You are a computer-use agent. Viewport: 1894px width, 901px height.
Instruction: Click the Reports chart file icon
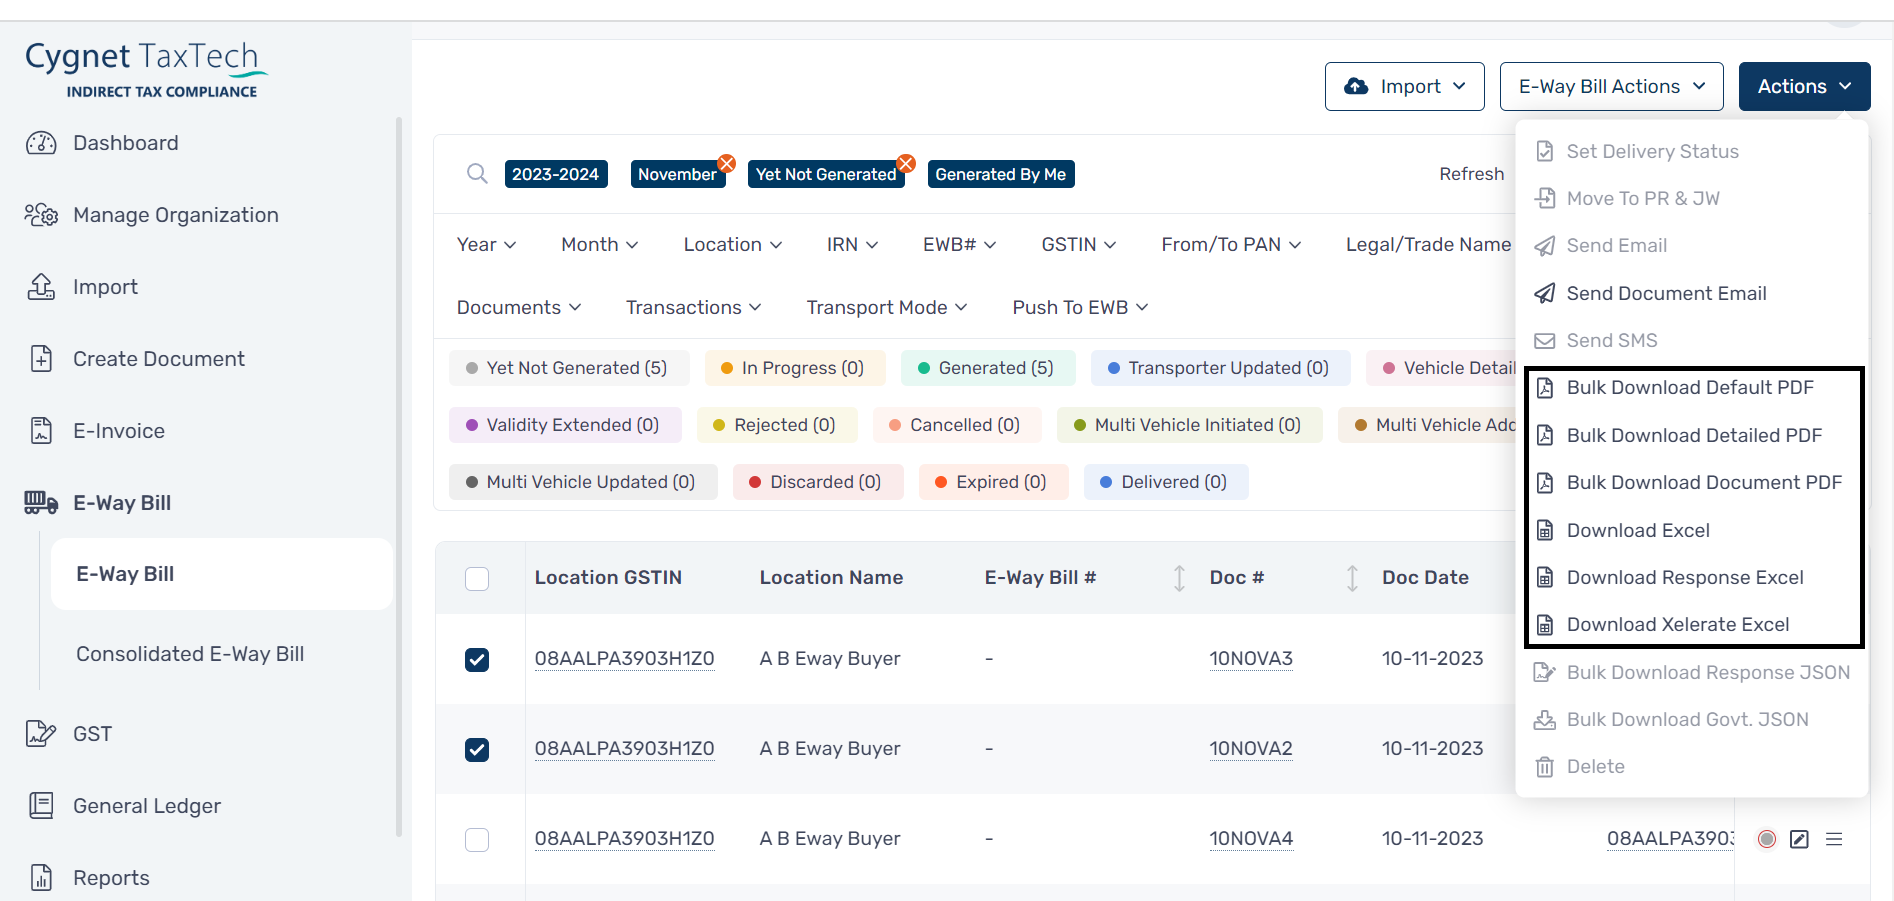[41, 878]
